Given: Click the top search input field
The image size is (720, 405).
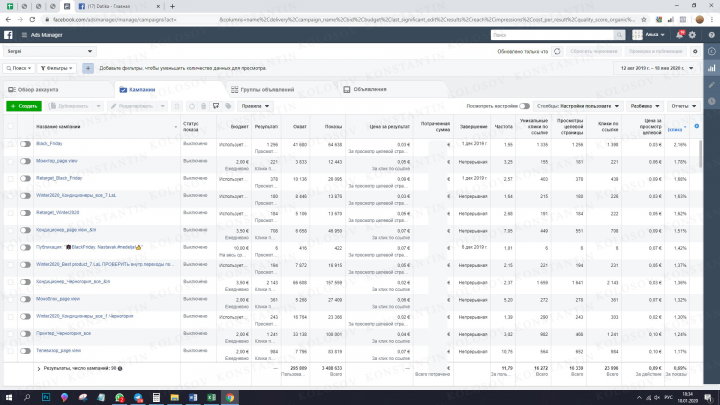Looking at the screenshot, I should [552, 35].
